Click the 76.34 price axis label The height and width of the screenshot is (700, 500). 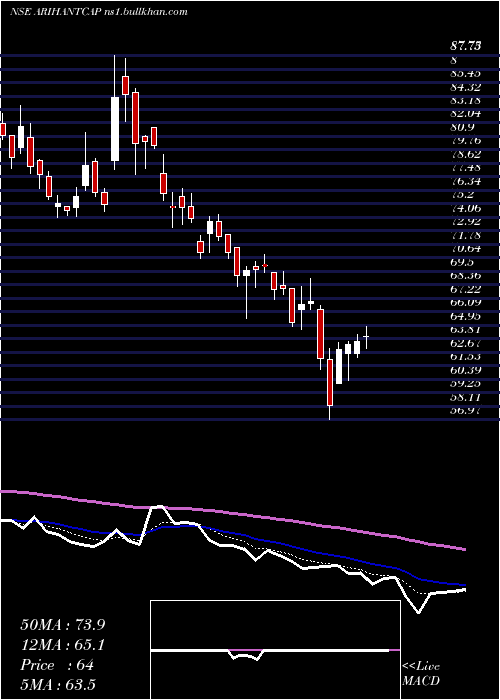[x=465, y=181]
